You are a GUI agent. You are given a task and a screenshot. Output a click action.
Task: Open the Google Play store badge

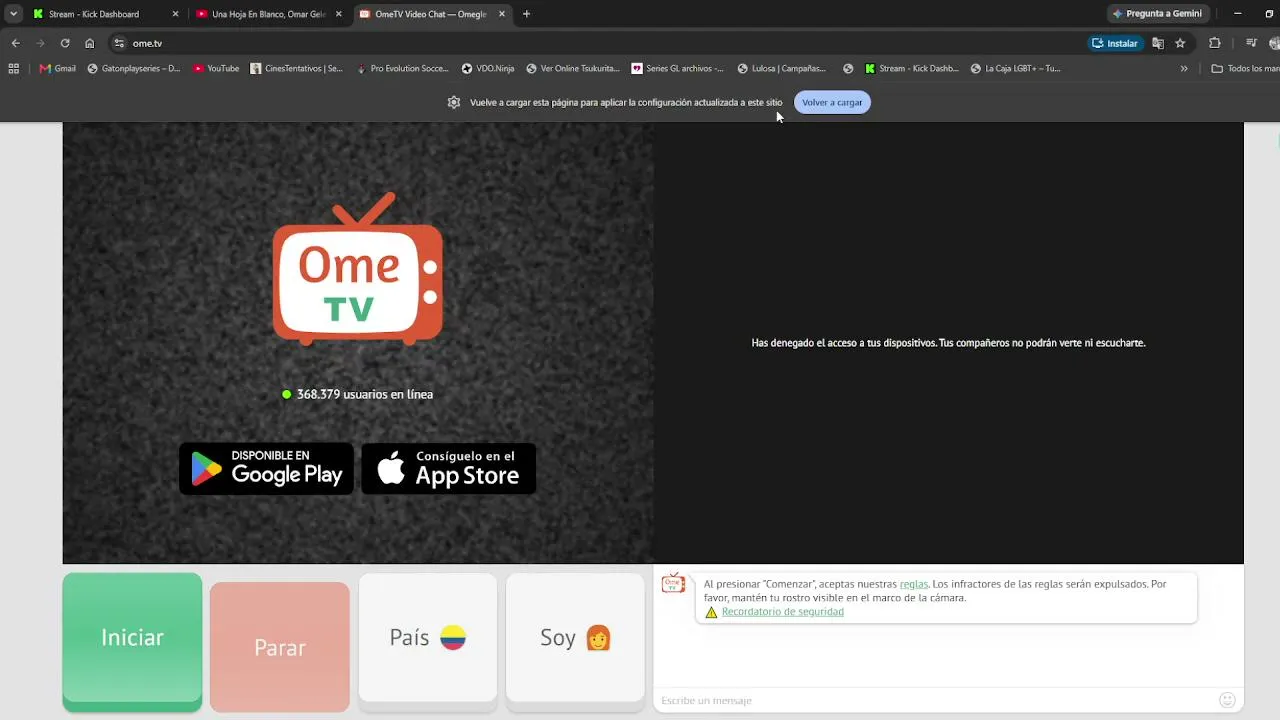266,468
